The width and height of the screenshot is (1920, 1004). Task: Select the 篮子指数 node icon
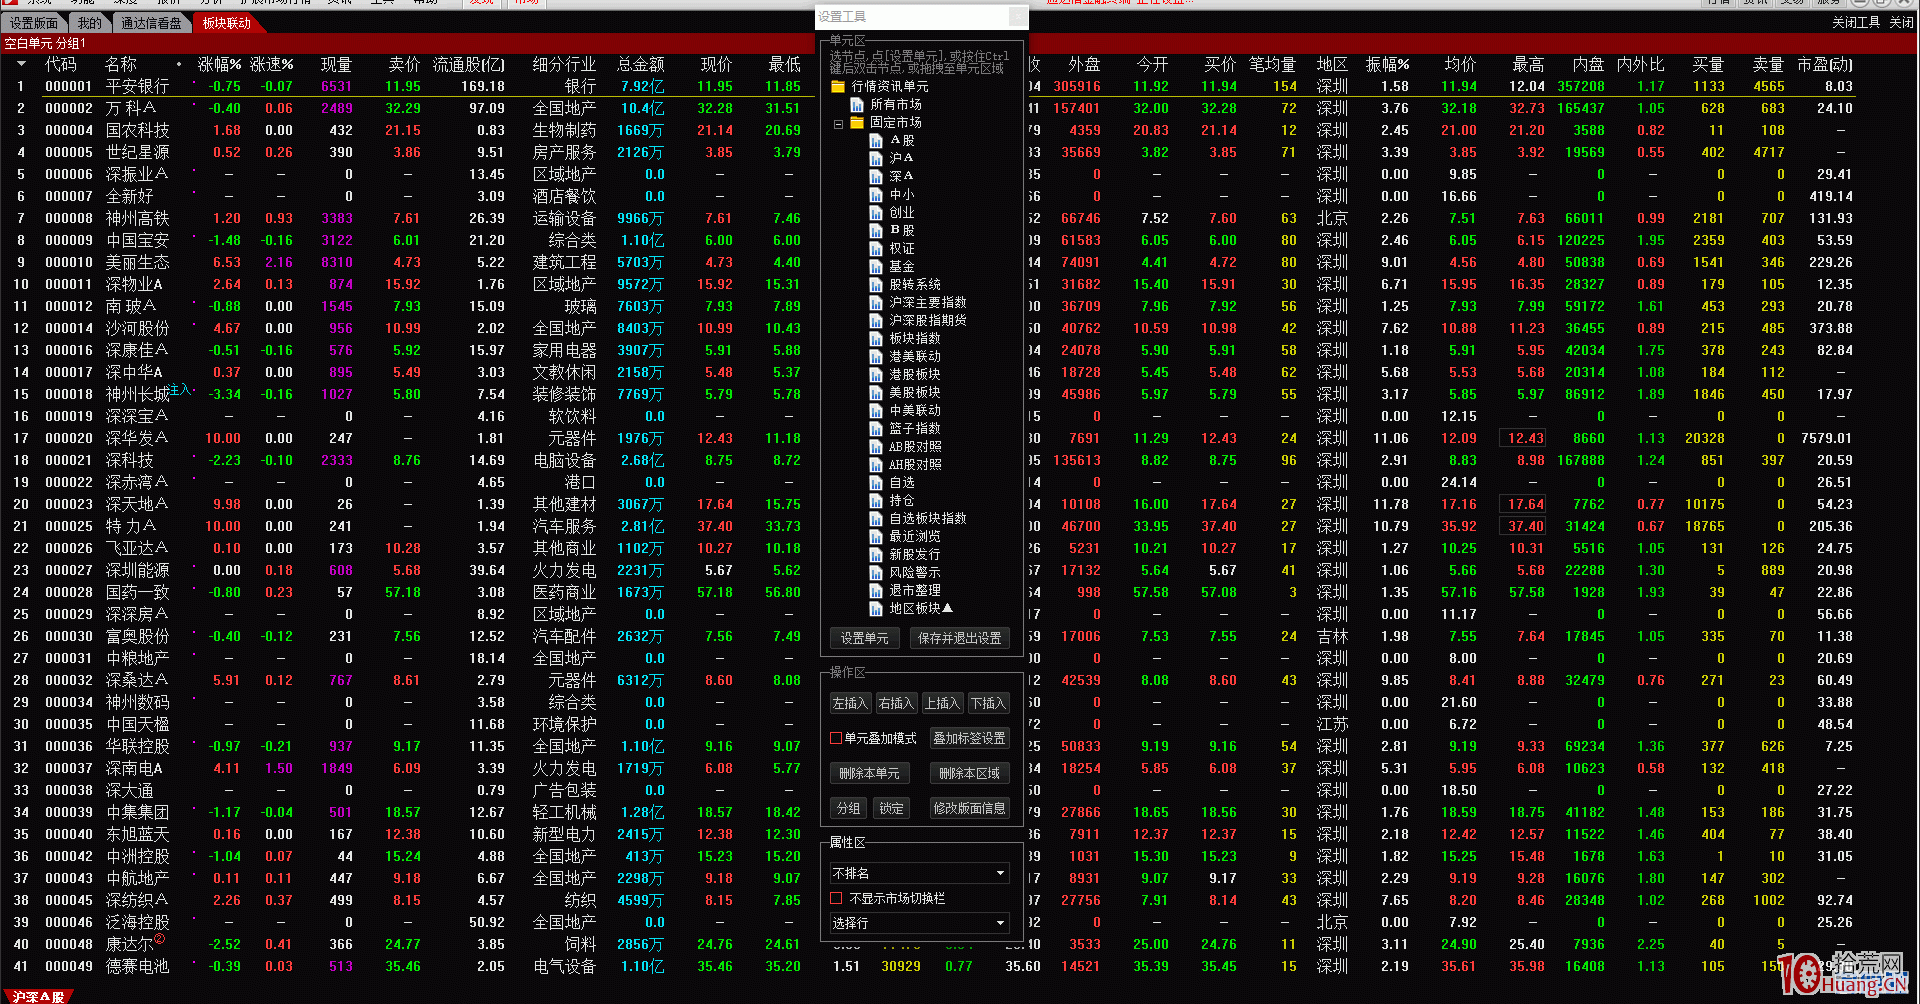876,429
